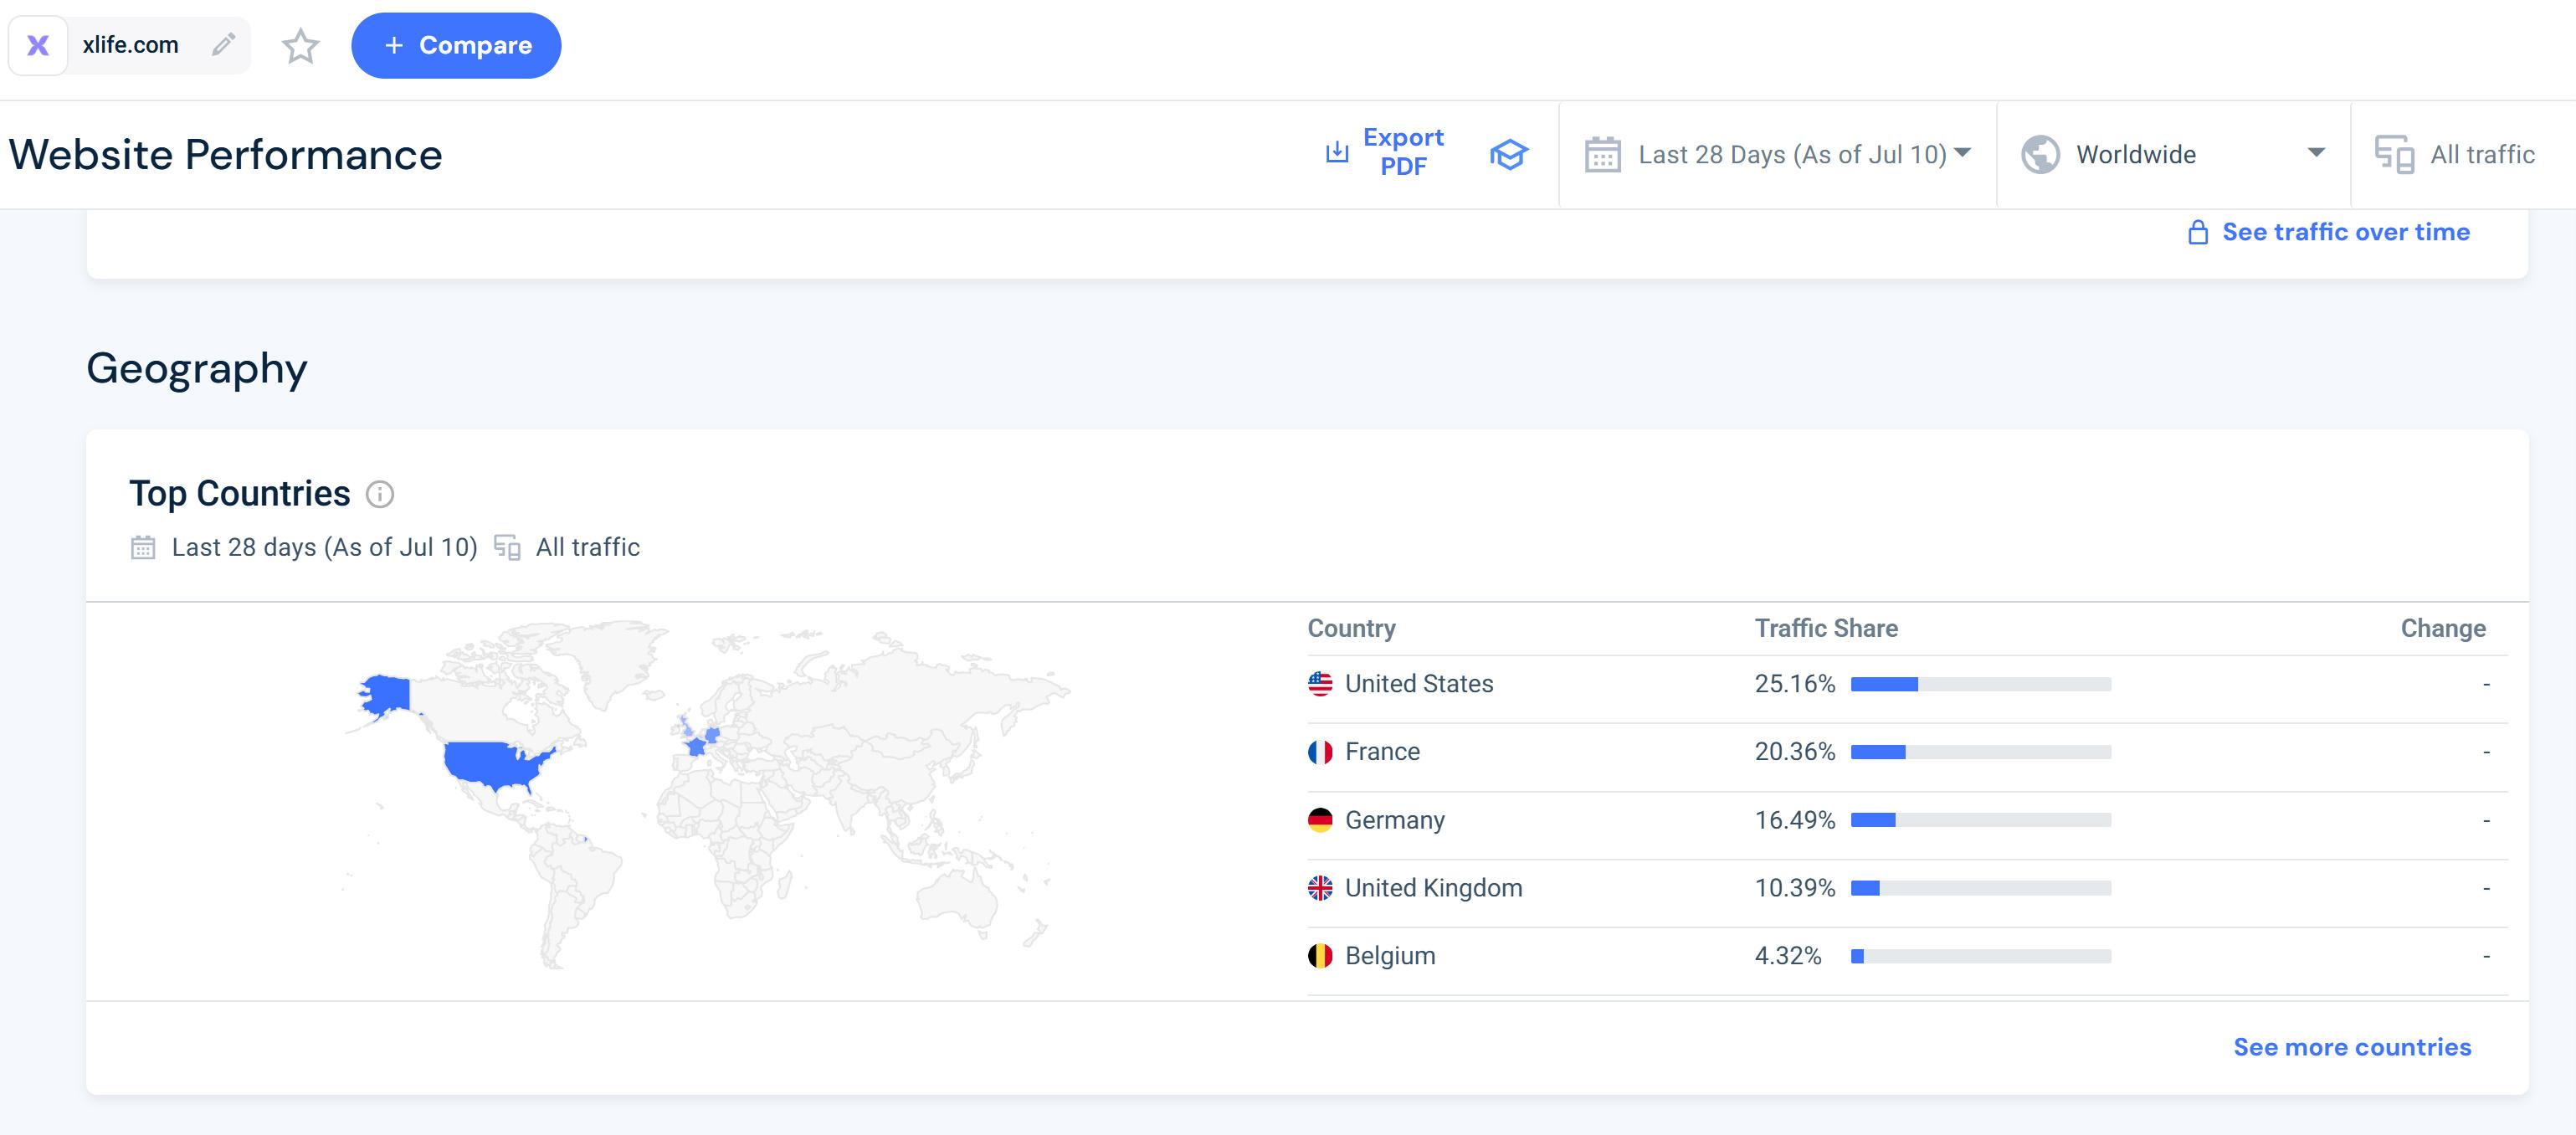
Task: Click the pencil edit icon beside xlife.com
Action: click(223, 44)
